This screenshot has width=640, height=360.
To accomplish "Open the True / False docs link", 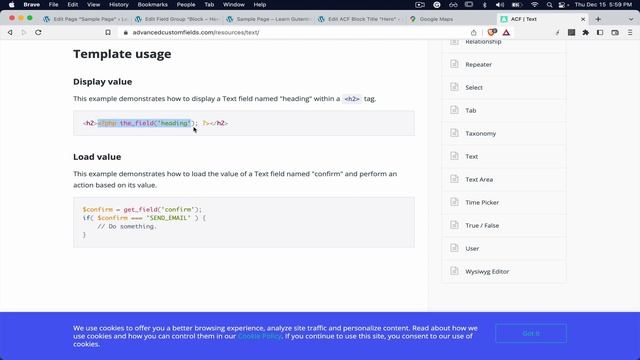I will [482, 225].
